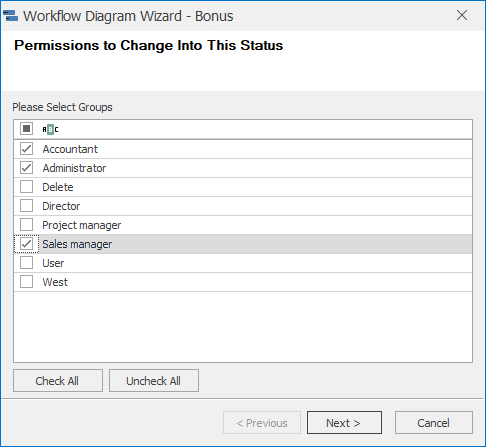Check the West group checkbox
The height and width of the screenshot is (447, 486).
[x=26, y=282]
